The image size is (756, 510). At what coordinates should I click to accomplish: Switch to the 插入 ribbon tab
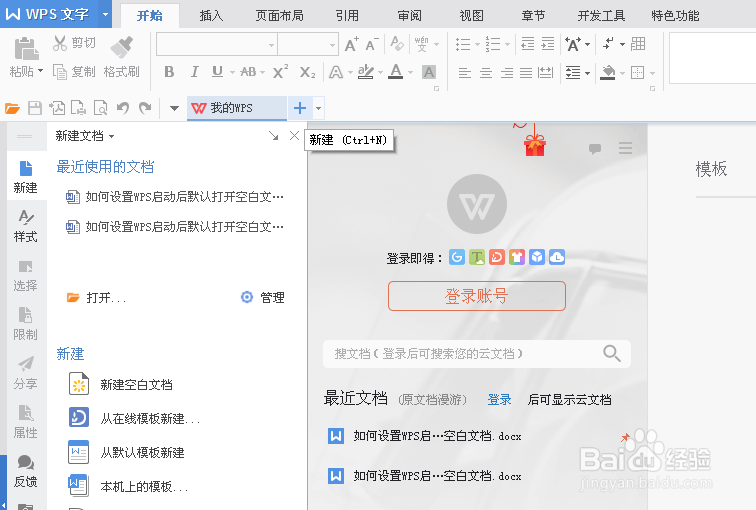(x=211, y=16)
